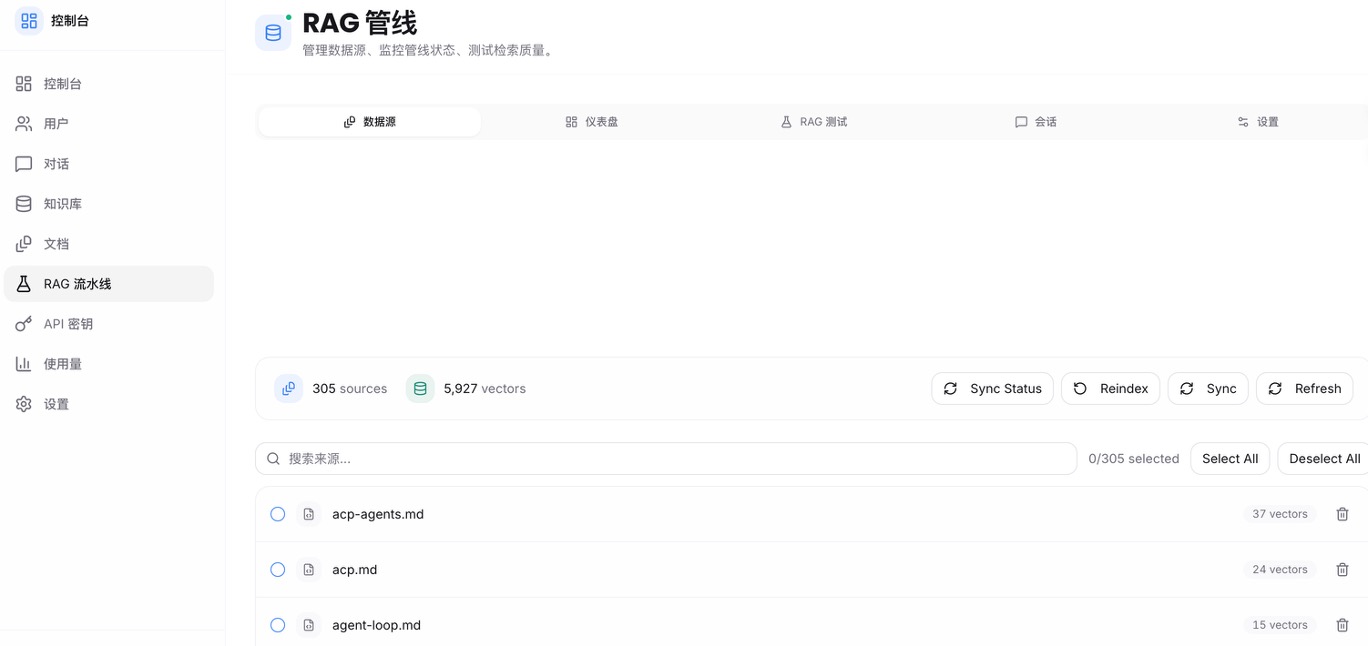
Task: Click the gear icon beside sidebar 设置
Action: pos(24,404)
